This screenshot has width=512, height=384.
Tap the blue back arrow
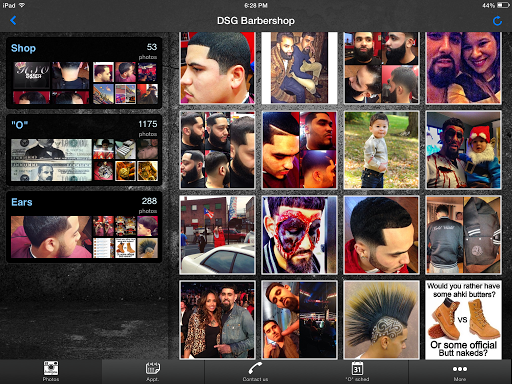tap(13, 21)
